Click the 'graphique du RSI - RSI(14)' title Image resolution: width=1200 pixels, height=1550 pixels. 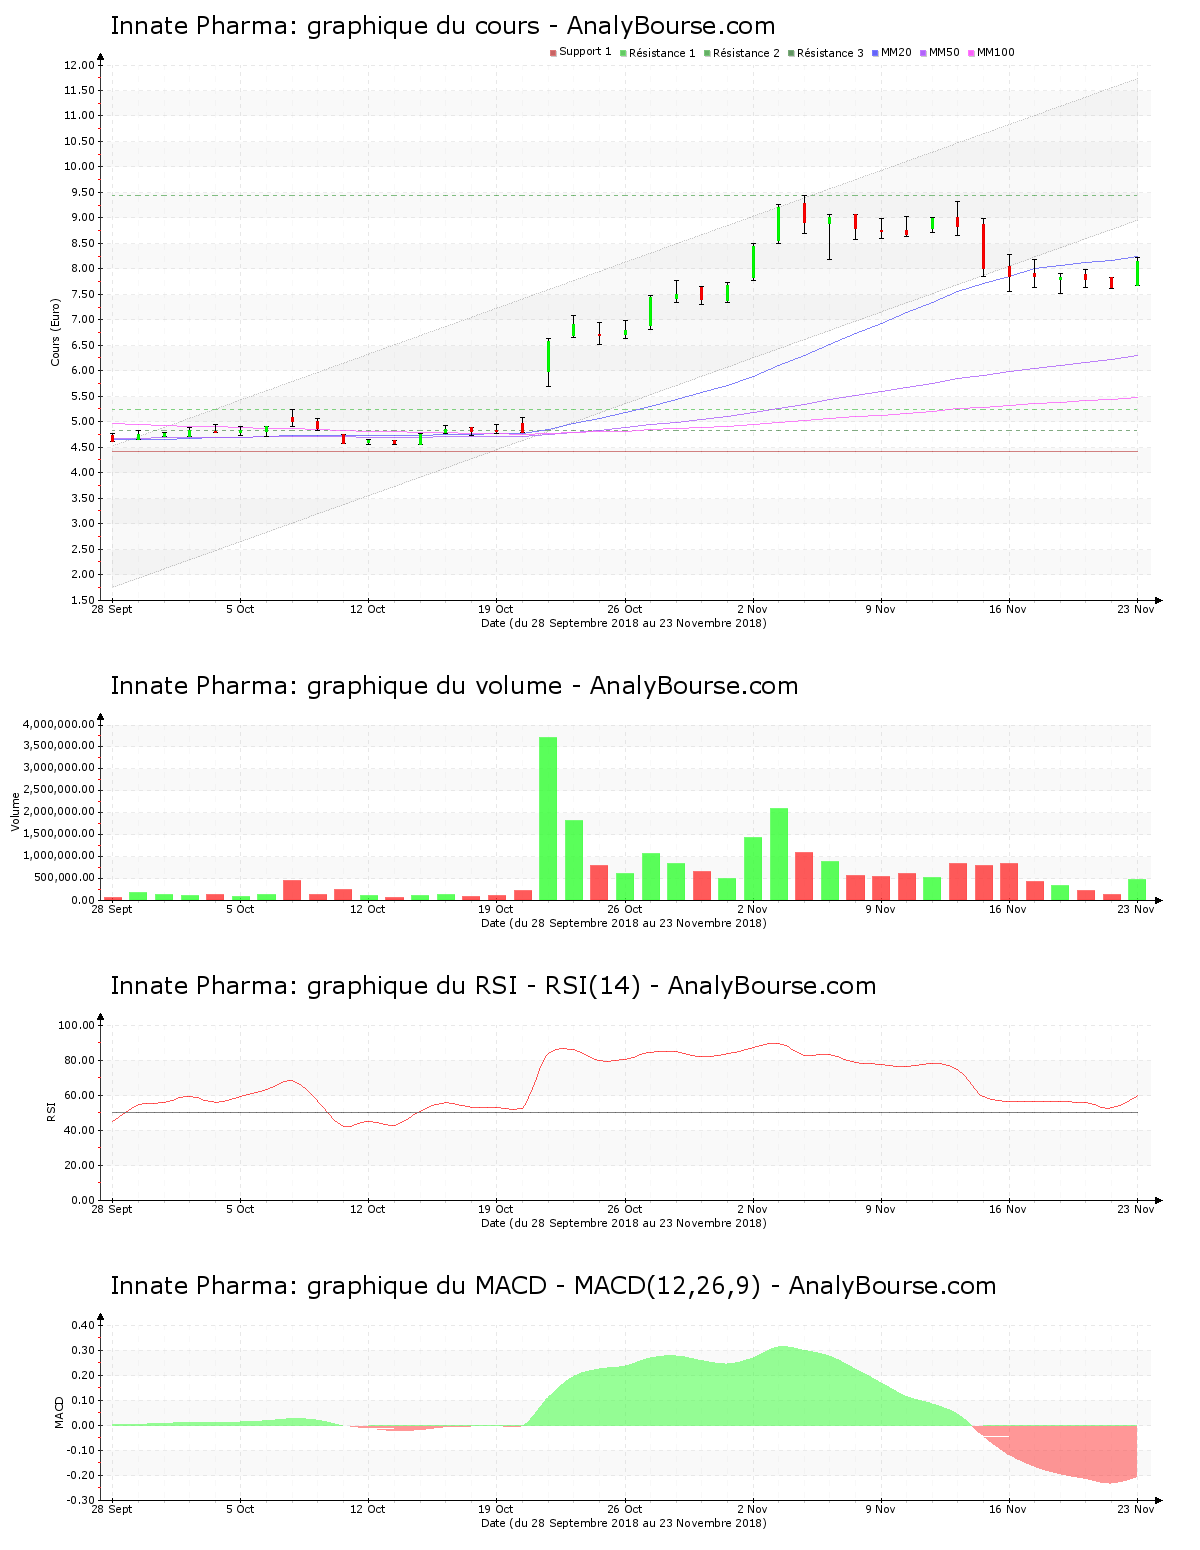point(493,986)
